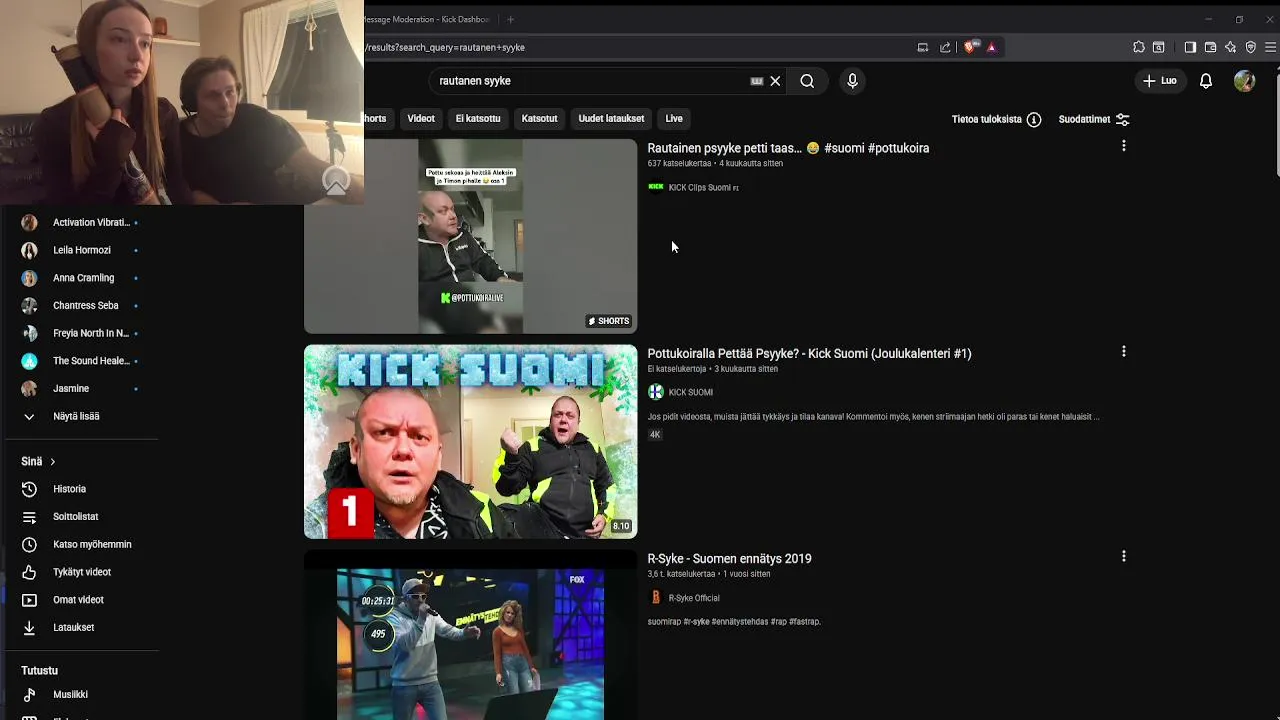1280x720 pixels.
Task: Open Leila Hormozi subscription channel
Action: (x=80, y=250)
